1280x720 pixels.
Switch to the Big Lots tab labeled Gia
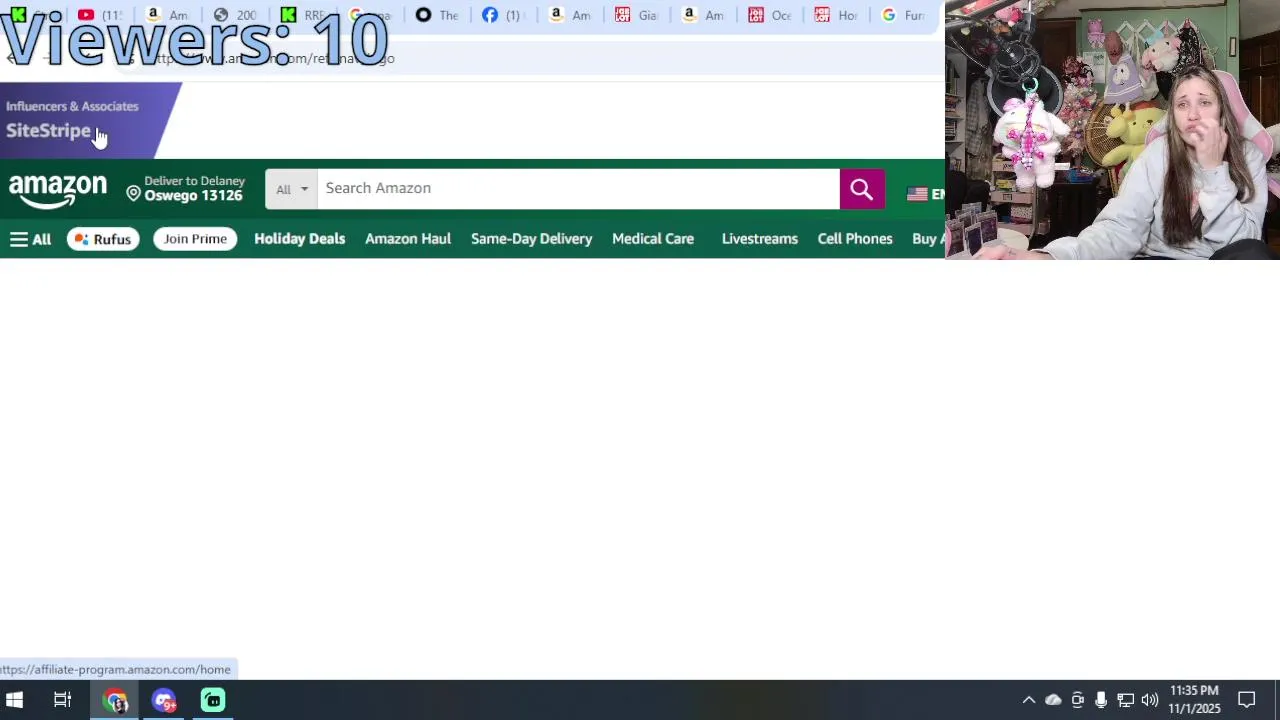[636, 15]
